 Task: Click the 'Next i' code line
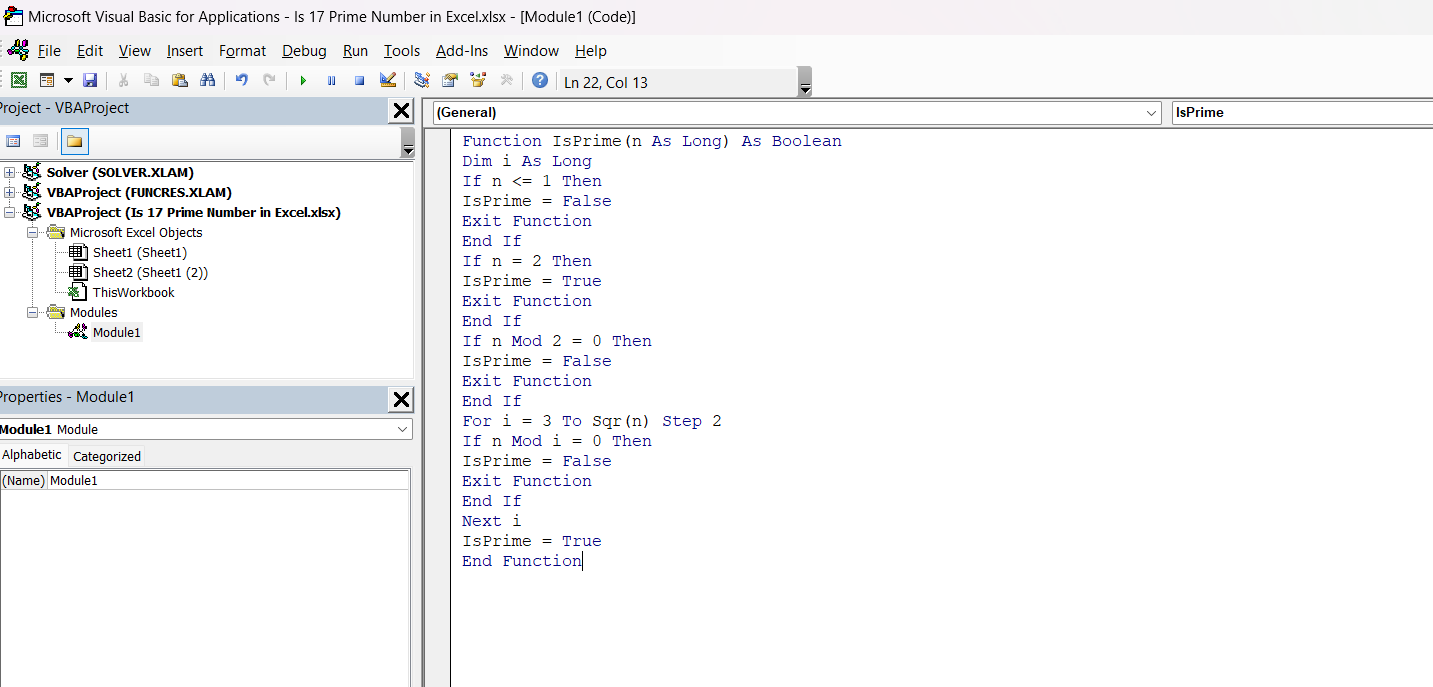tap(491, 521)
